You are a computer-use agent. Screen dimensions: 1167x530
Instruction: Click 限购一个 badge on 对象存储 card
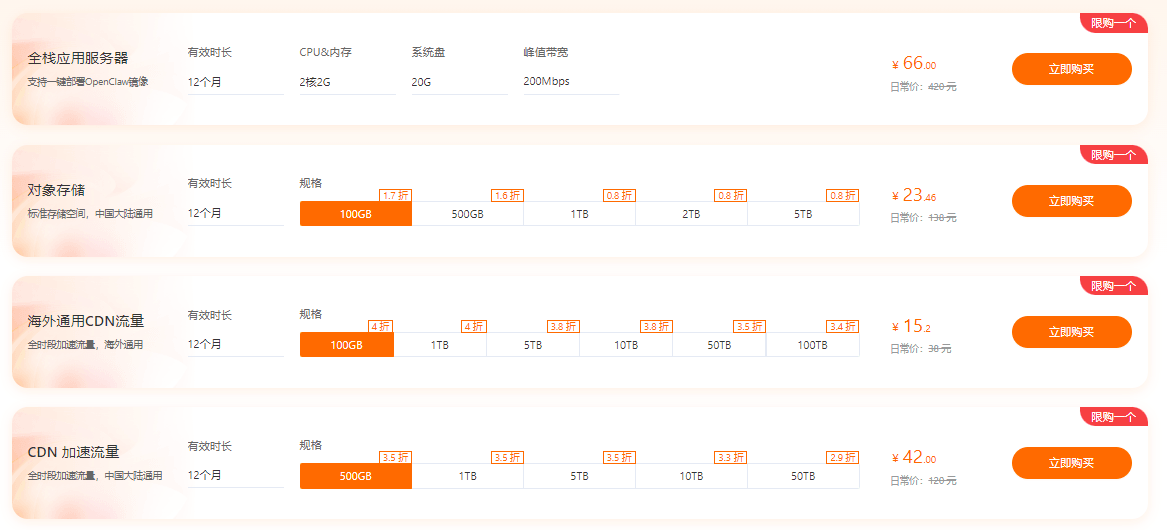[1113, 155]
